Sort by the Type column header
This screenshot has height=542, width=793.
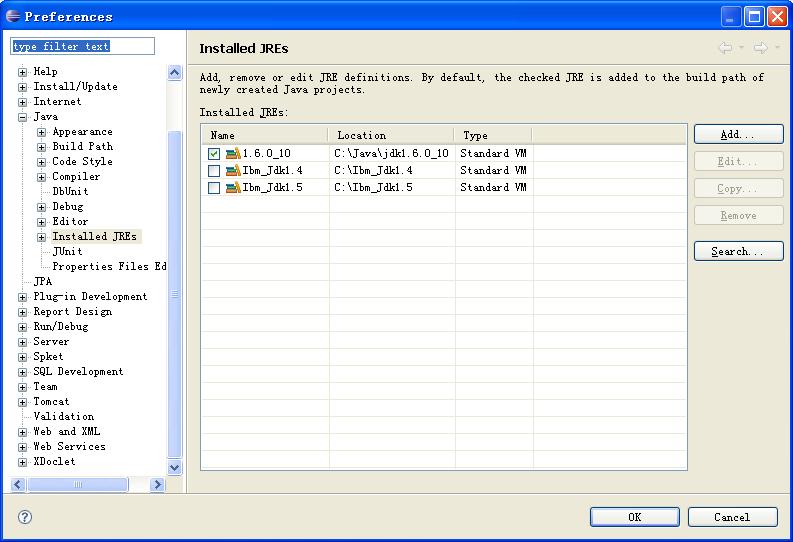(x=494, y=136)
